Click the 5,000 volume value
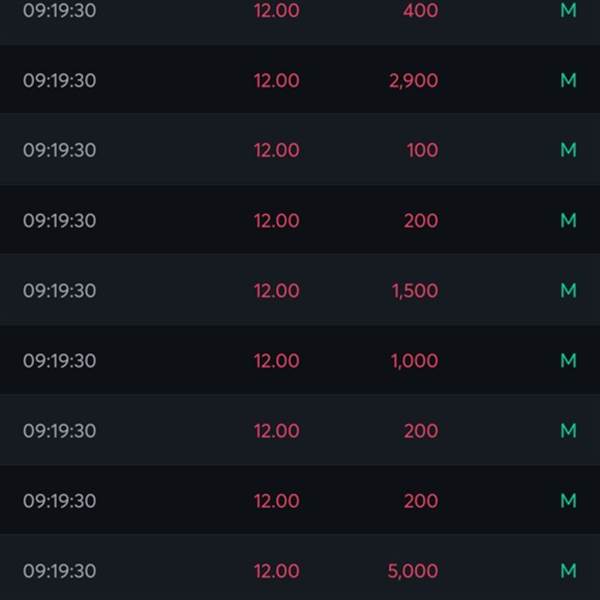The height and width of the screenshot is (600, 600). (x=412, y=571)
